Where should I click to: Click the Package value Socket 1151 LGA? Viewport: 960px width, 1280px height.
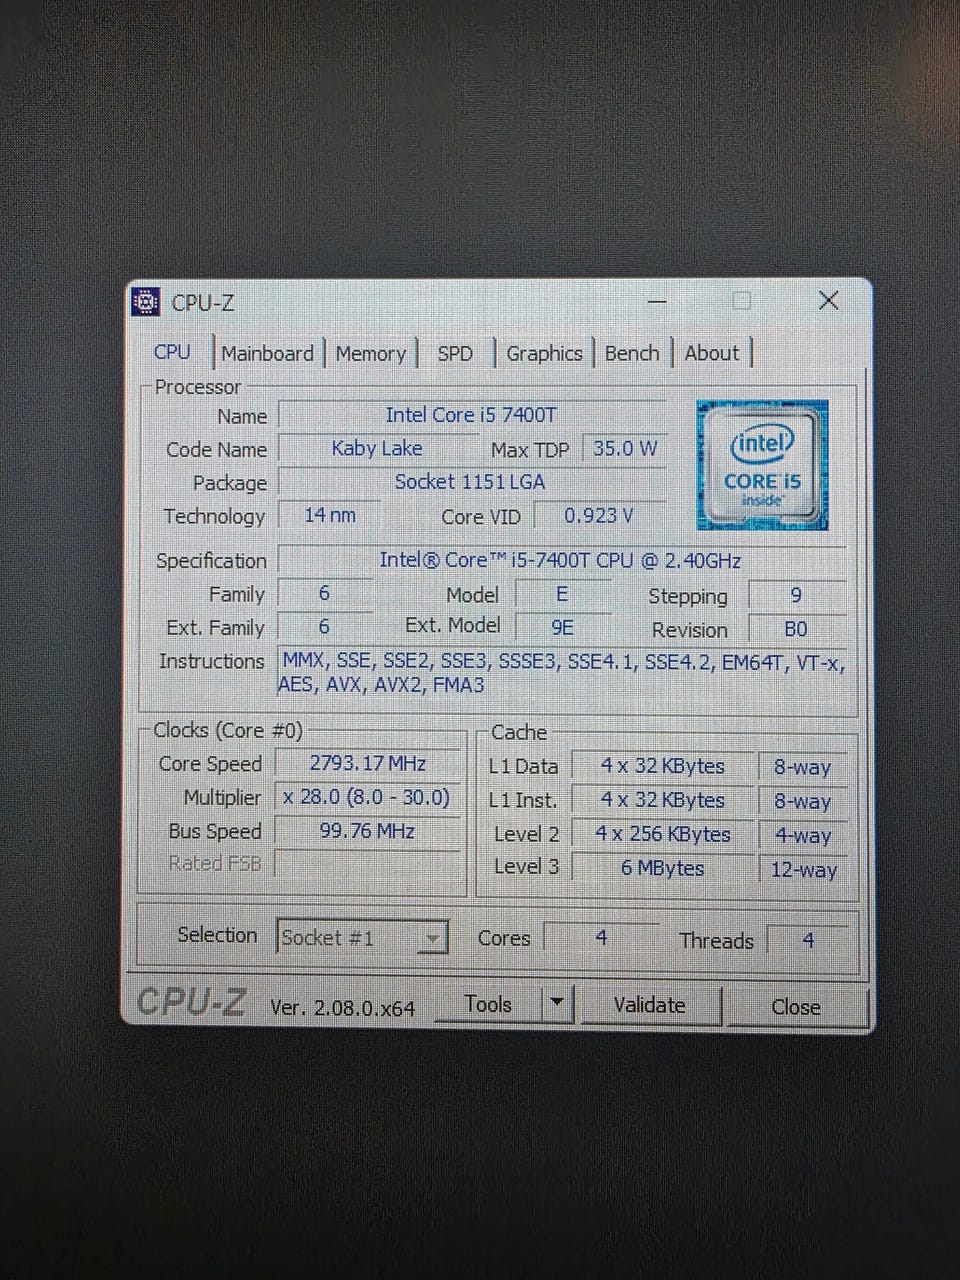point(471,482)
